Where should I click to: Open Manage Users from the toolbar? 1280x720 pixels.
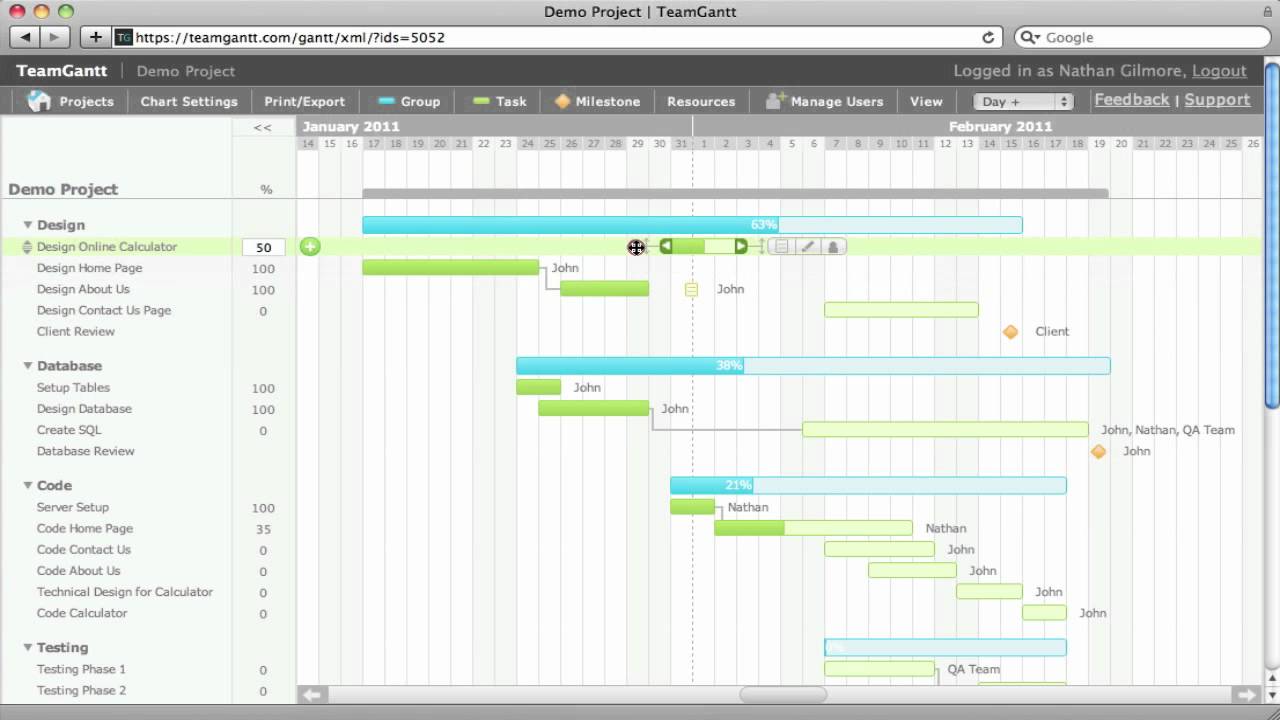(824, 101)
